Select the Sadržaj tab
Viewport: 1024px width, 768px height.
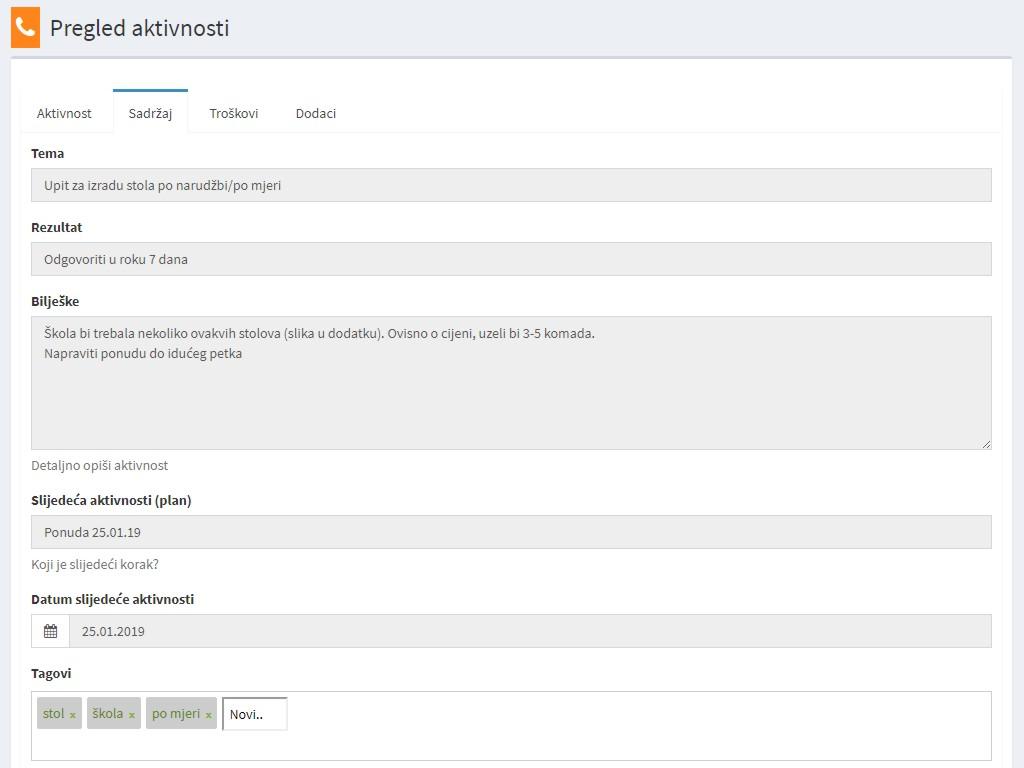point(150,113)
